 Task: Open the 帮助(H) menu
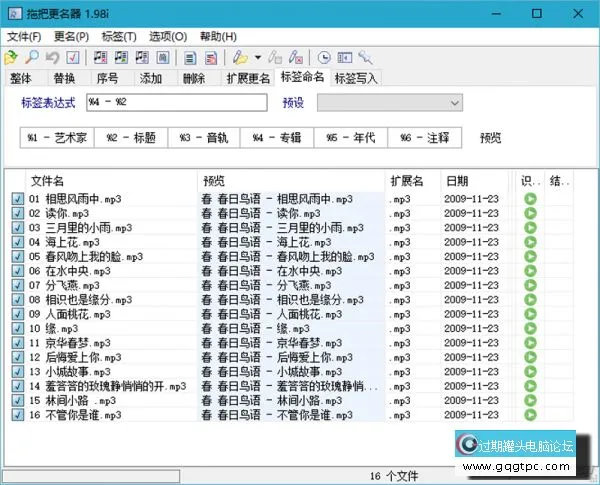218,37
